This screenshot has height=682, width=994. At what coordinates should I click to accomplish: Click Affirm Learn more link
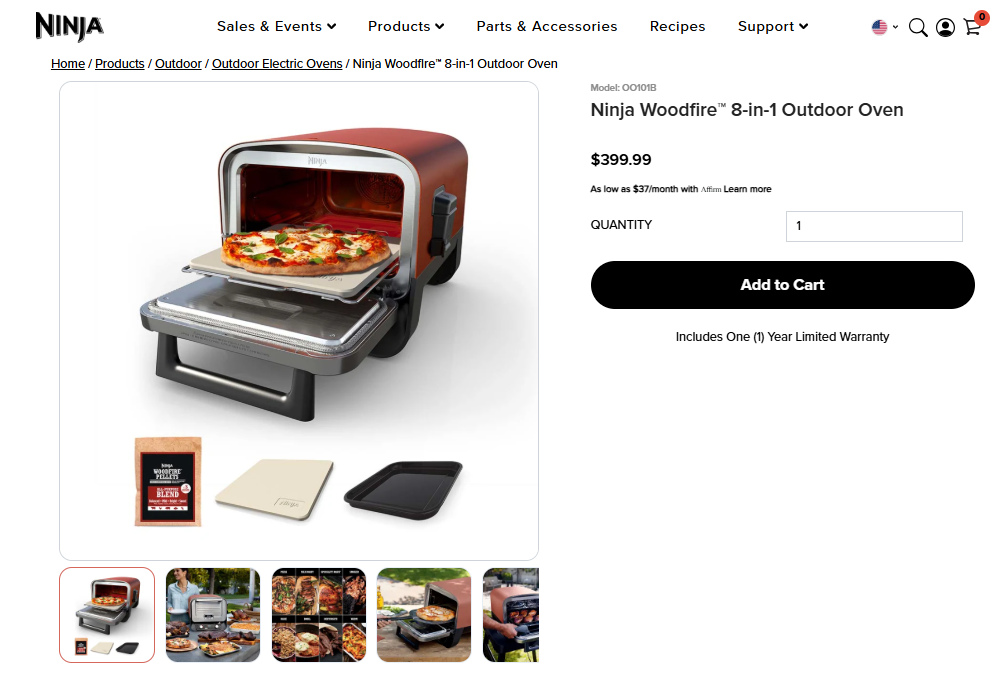[747, 189]
